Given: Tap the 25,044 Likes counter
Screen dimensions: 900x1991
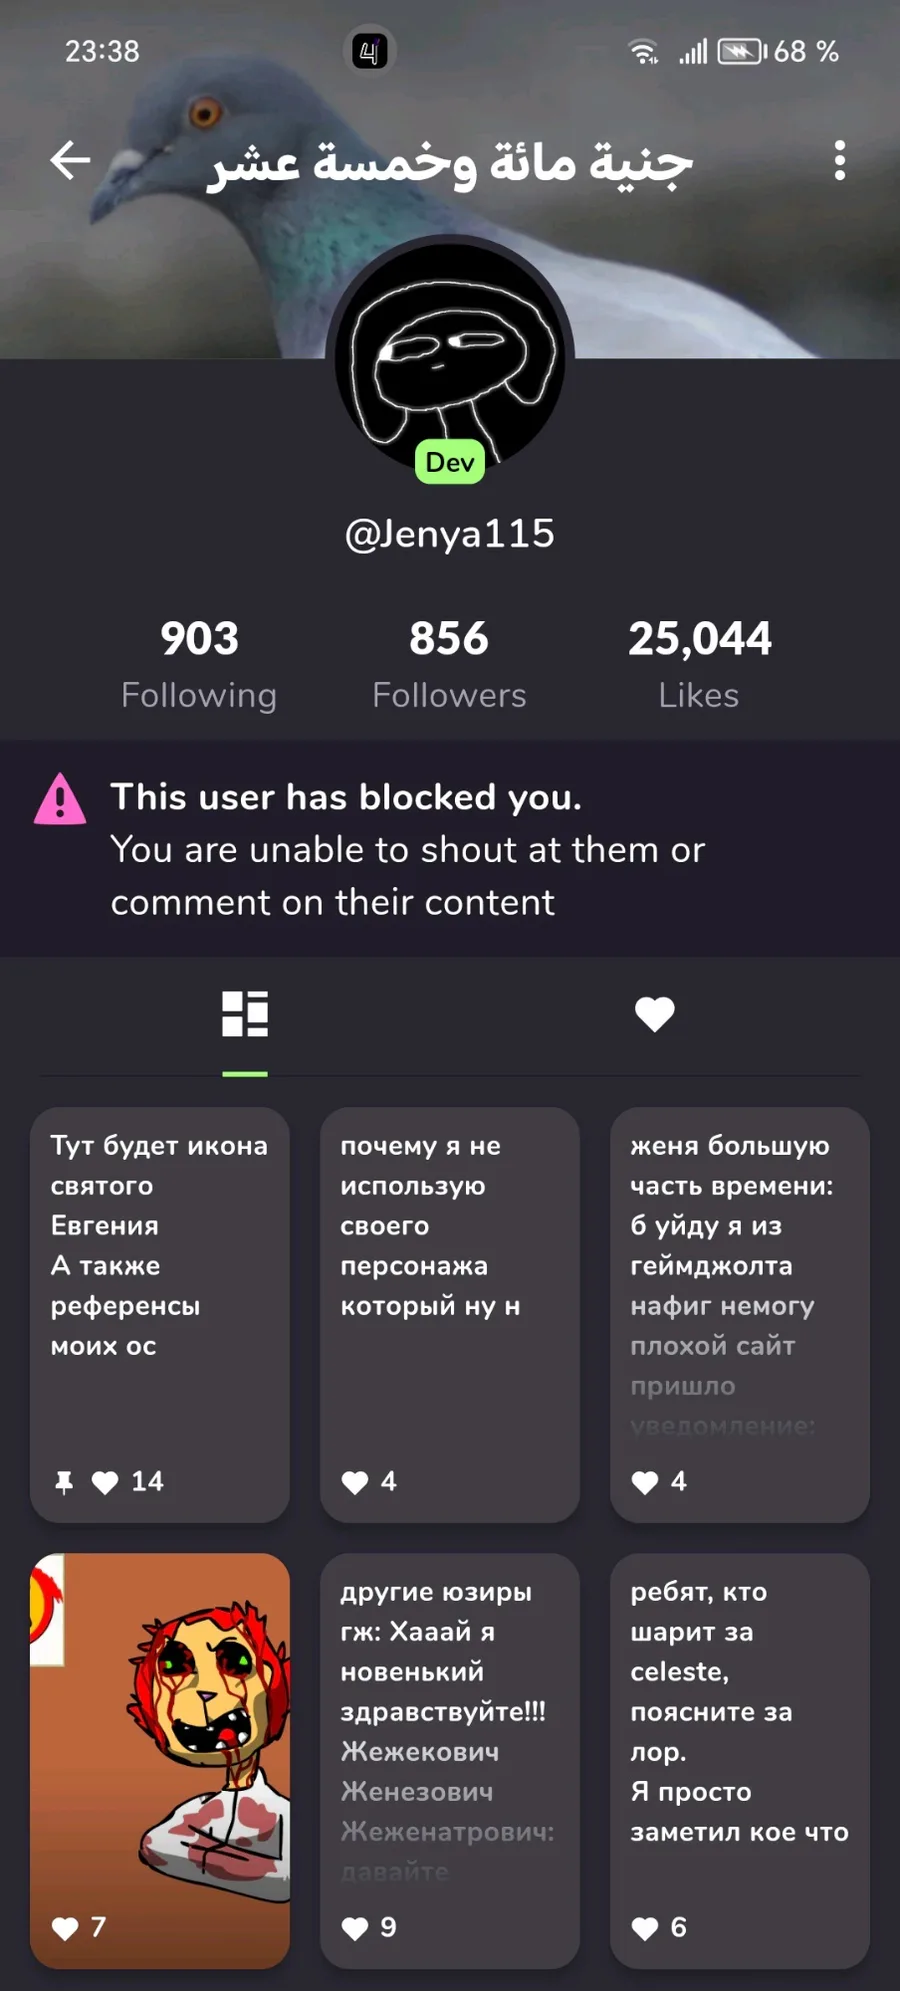Looking at the screenshot, I should 699,665.
